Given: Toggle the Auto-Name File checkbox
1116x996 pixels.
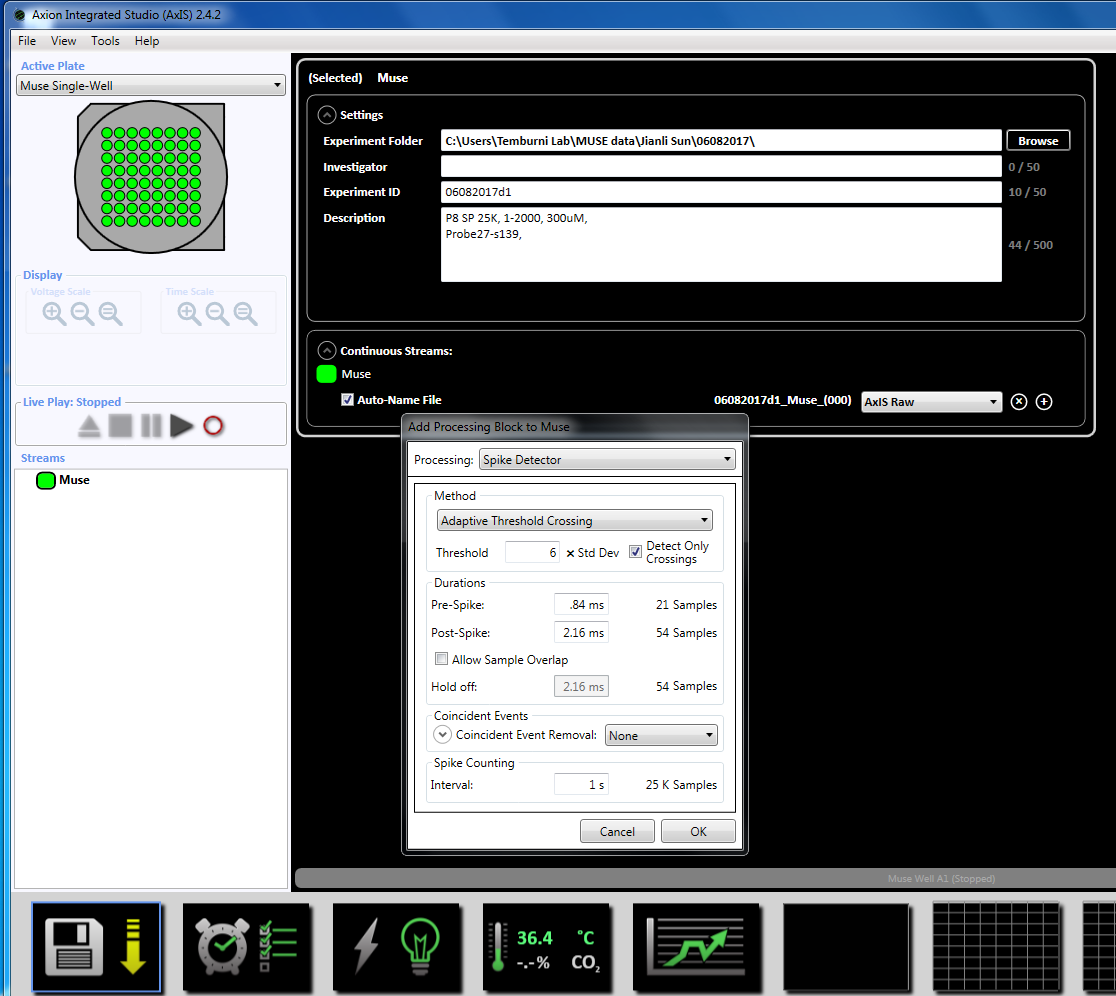Looking at the screenshot, I should coord(347,400).
